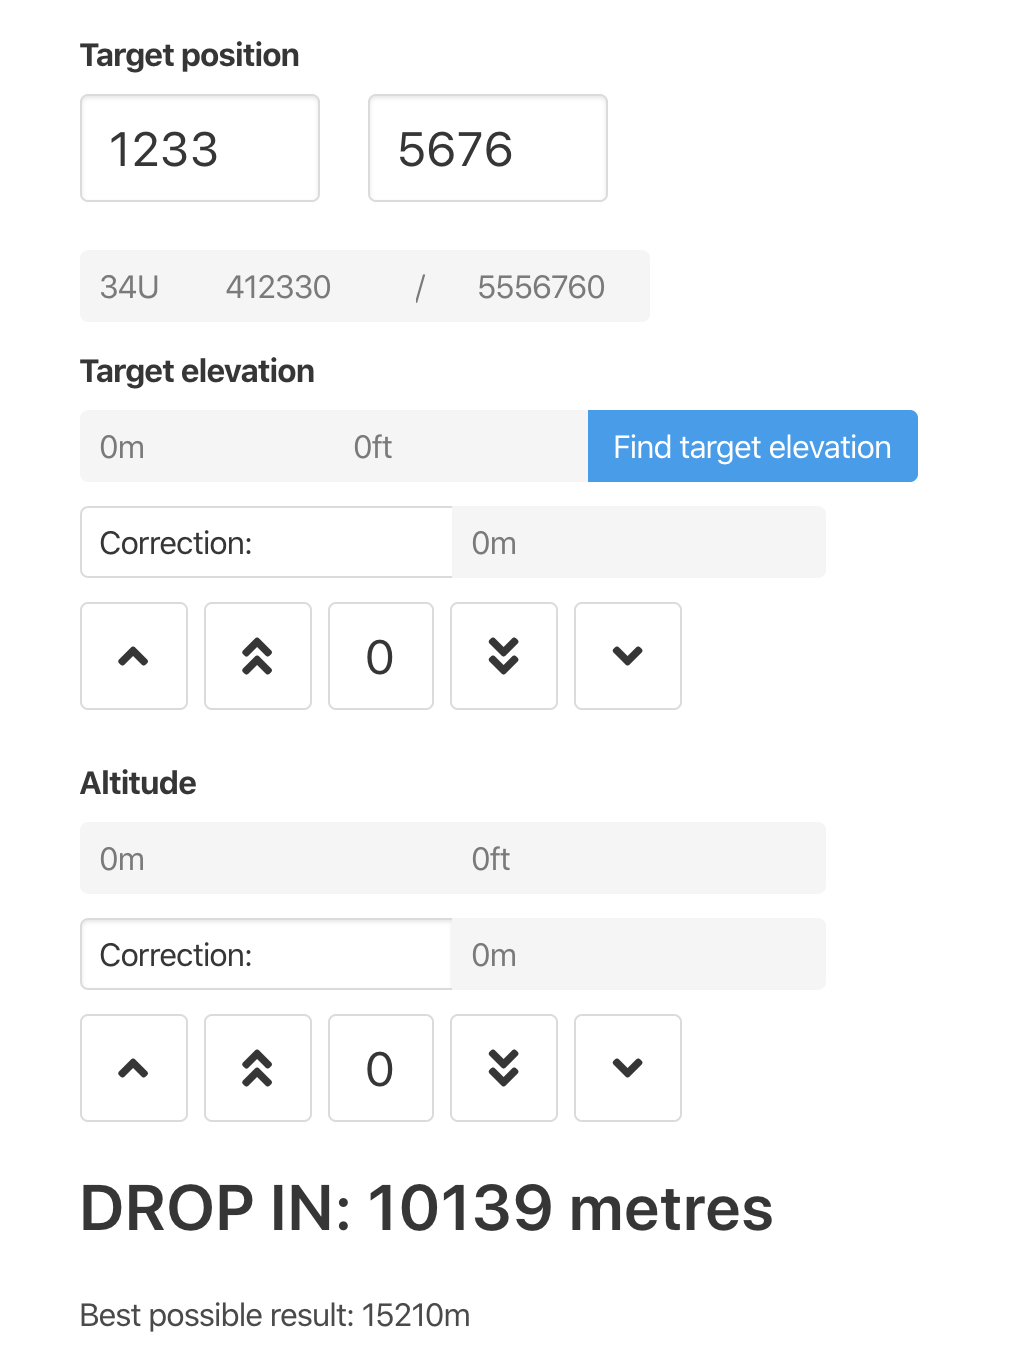
Task: Select the single up arrow for target elevation correction
Action: pyautogui.click(x=134, y=656)
